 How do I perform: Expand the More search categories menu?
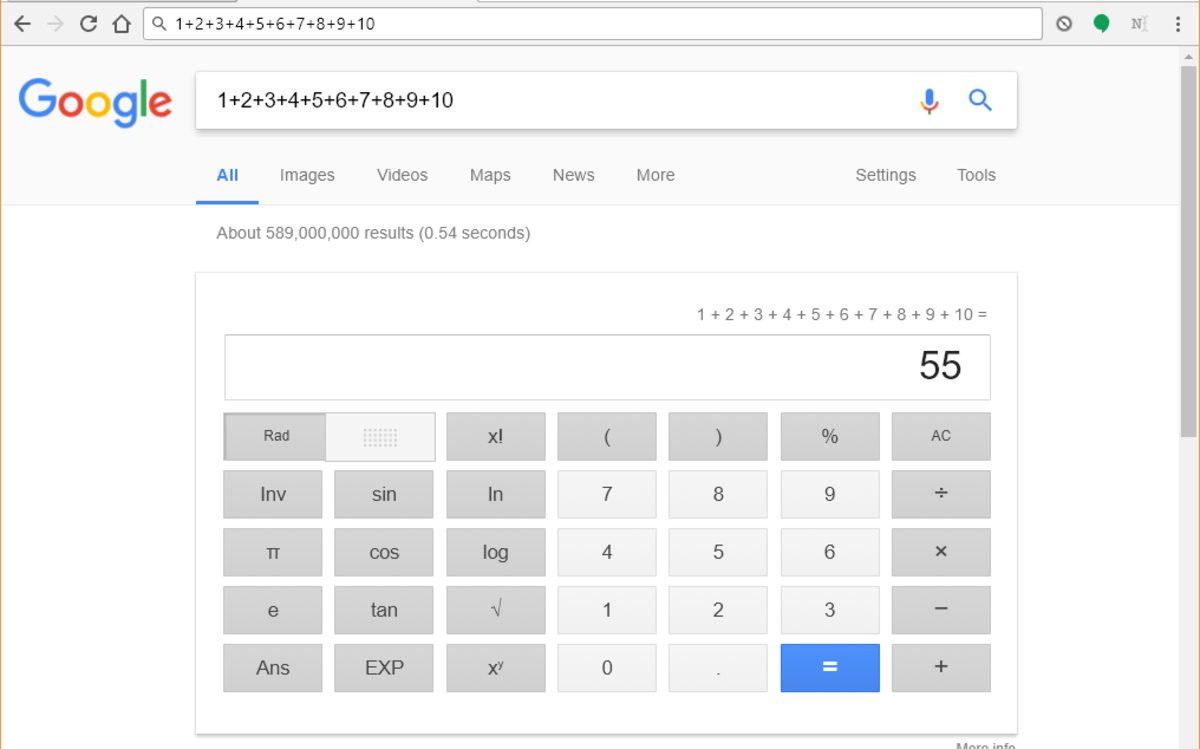(655, 175)
